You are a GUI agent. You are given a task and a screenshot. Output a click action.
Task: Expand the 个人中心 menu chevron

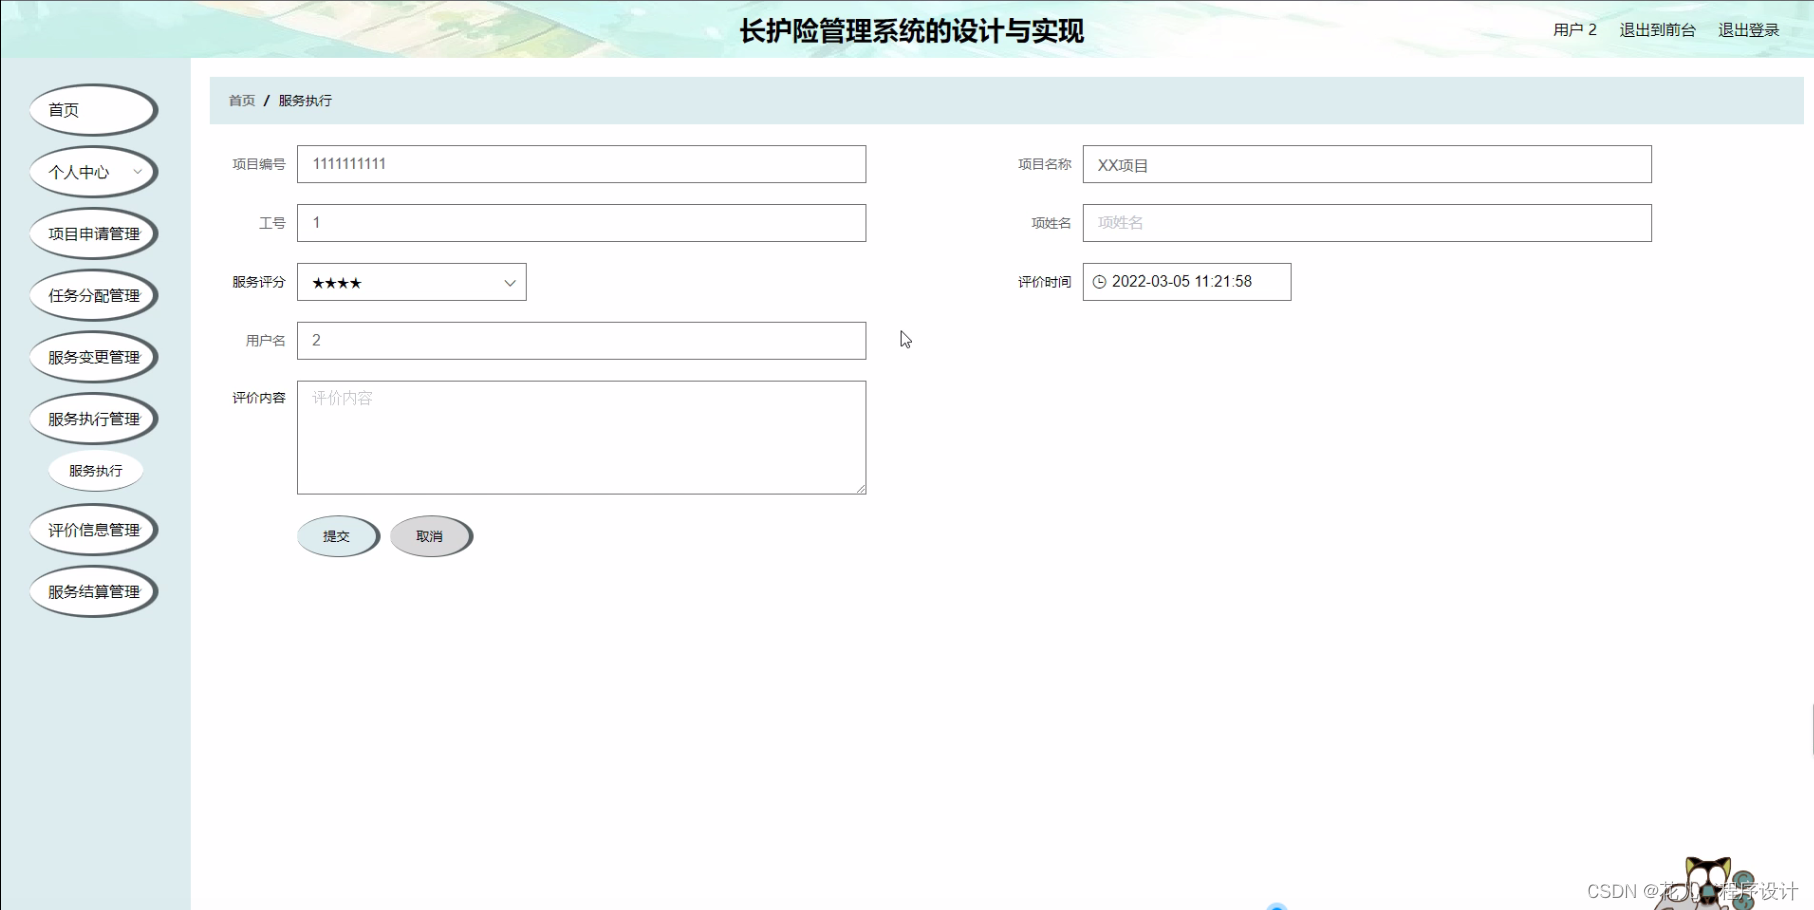137,171
